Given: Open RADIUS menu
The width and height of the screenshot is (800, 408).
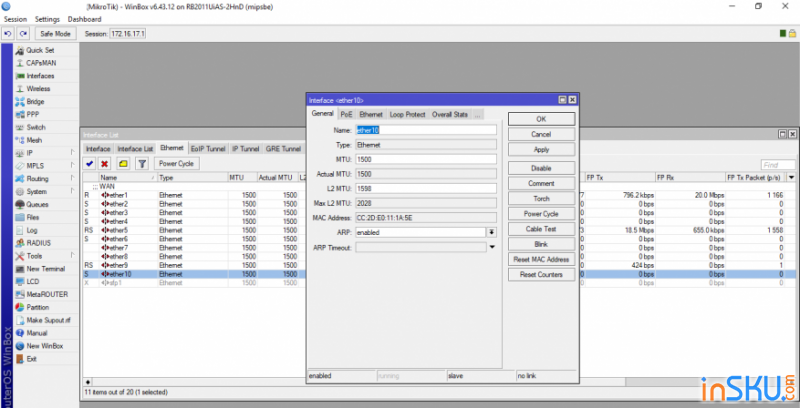Looking at the screenshot, I should [39, 243].
